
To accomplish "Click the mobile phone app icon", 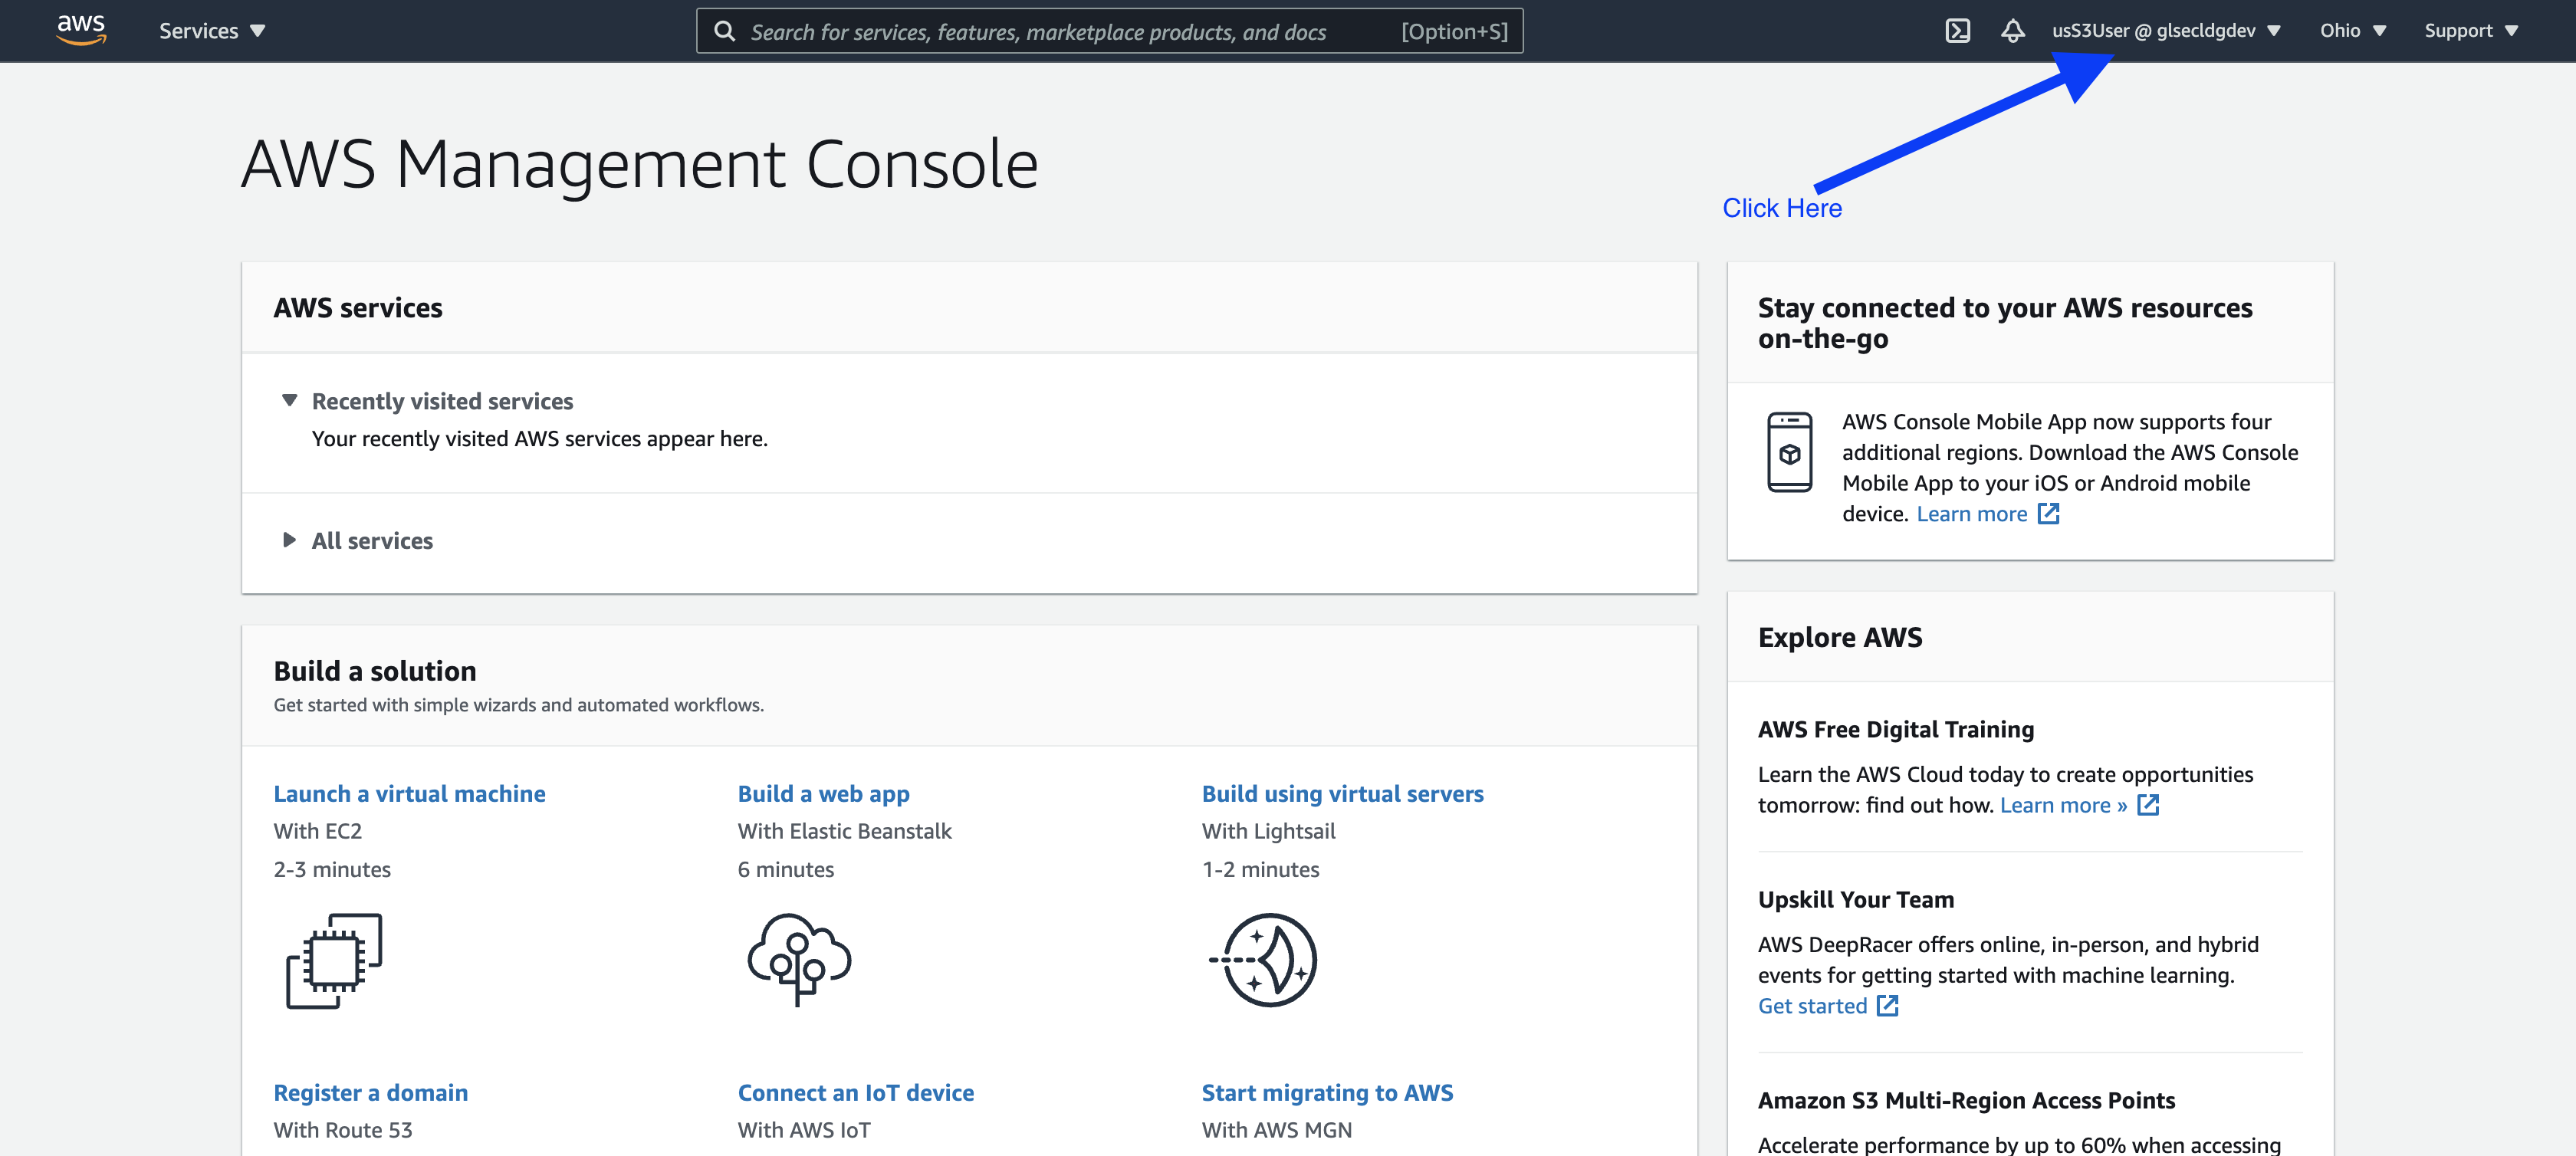I will pyautogui.click(x=1789, y=452).
